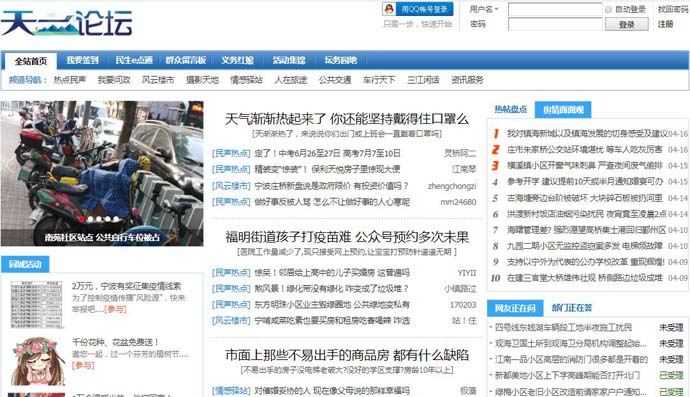This screenshot has width=690, height=397.
Task: Go to 公共交通 channel
Action: (335, 80)
